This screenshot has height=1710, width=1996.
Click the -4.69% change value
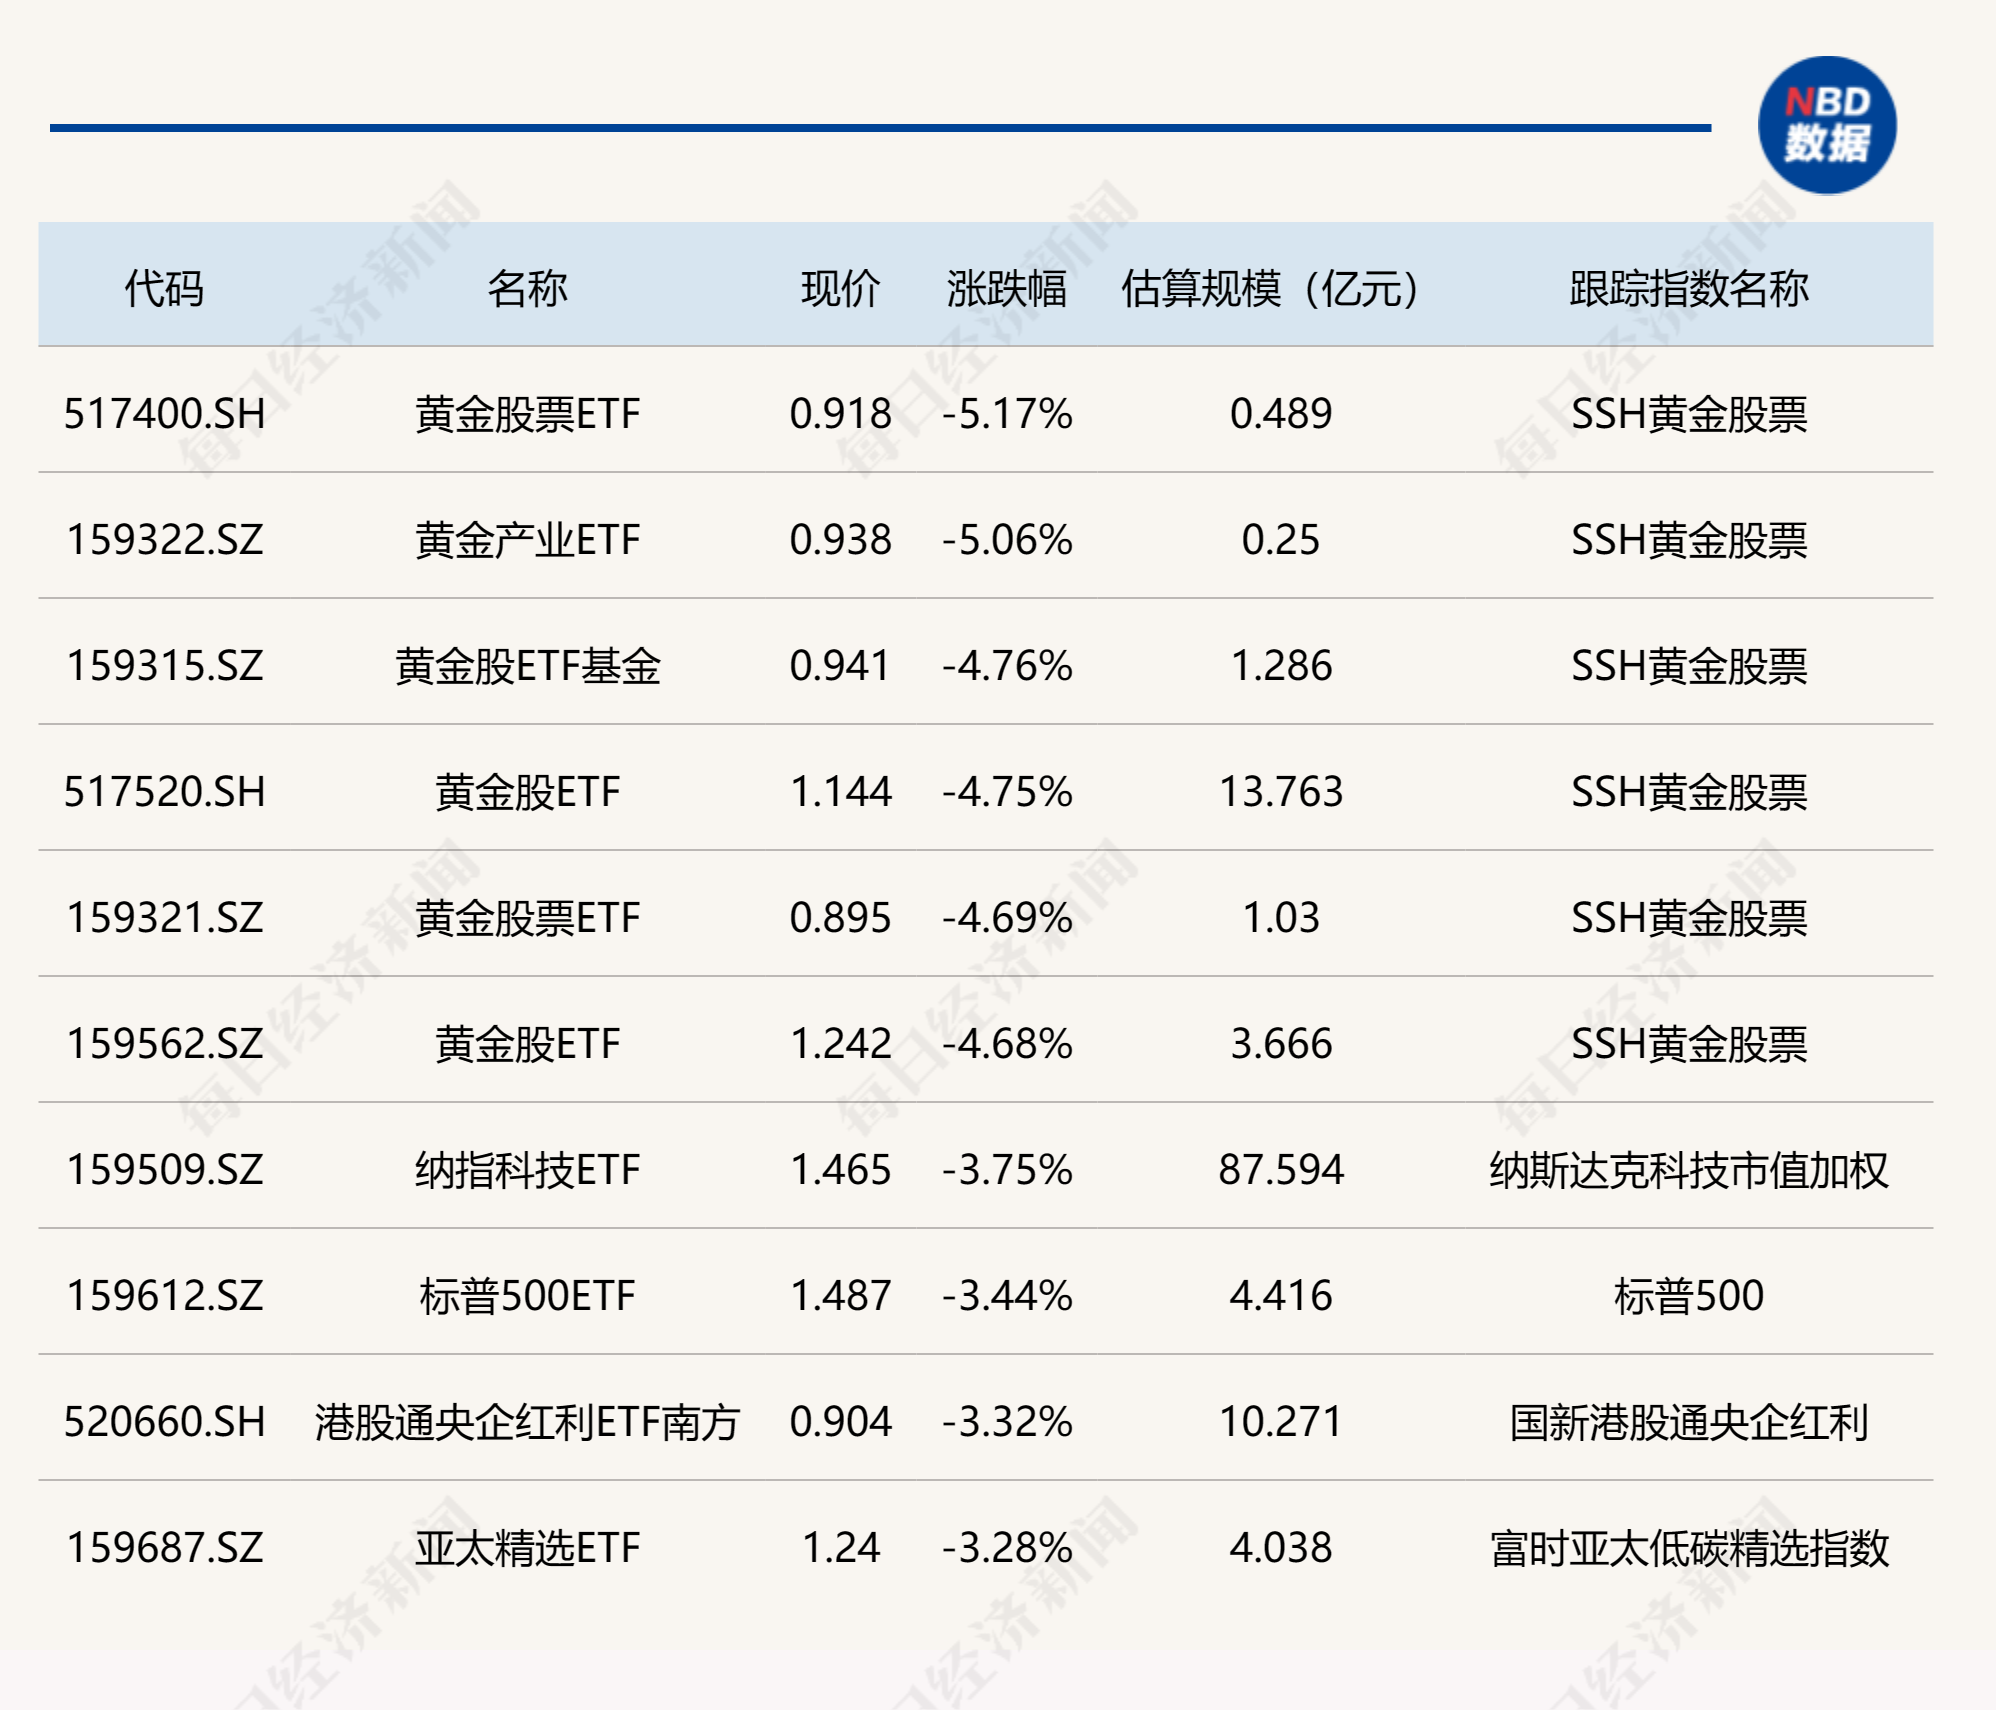(x=1006, y=917)
